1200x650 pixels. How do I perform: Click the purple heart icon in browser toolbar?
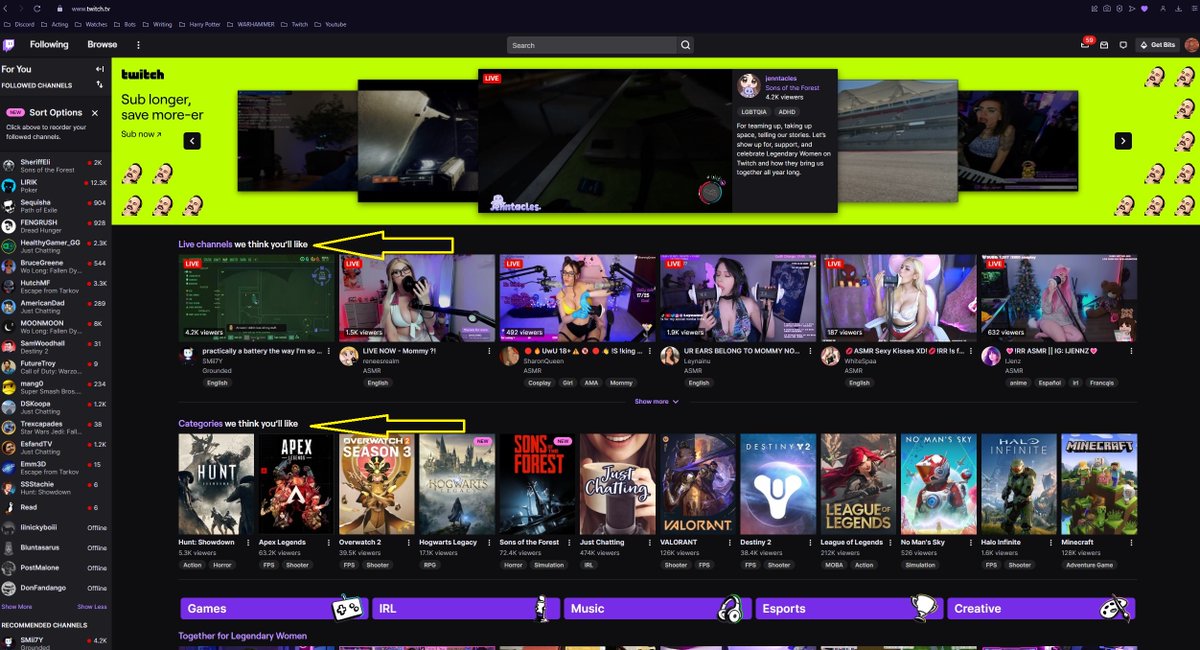(1144, 9)
